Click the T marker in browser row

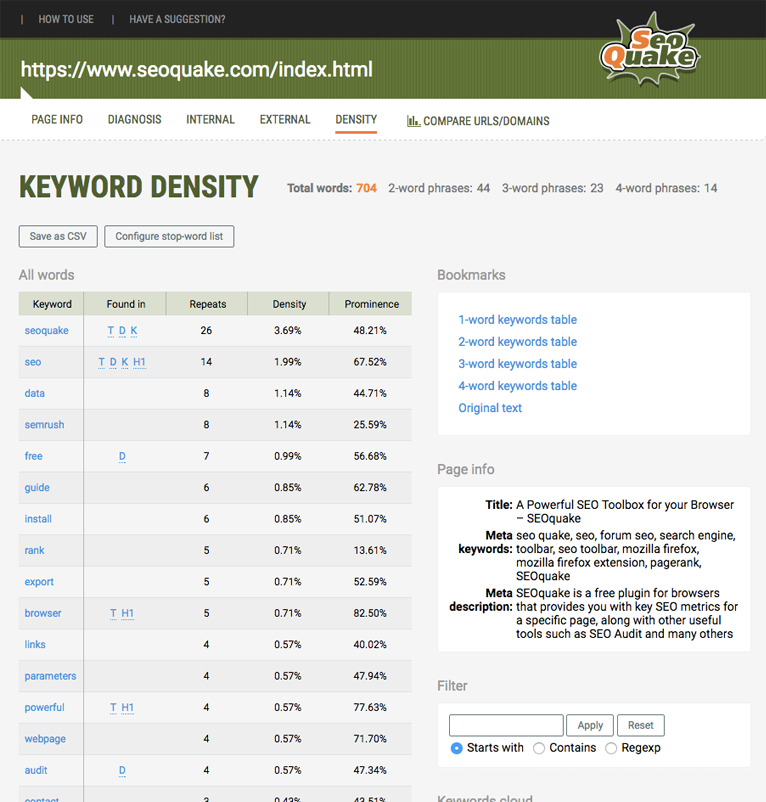(113, 613)
